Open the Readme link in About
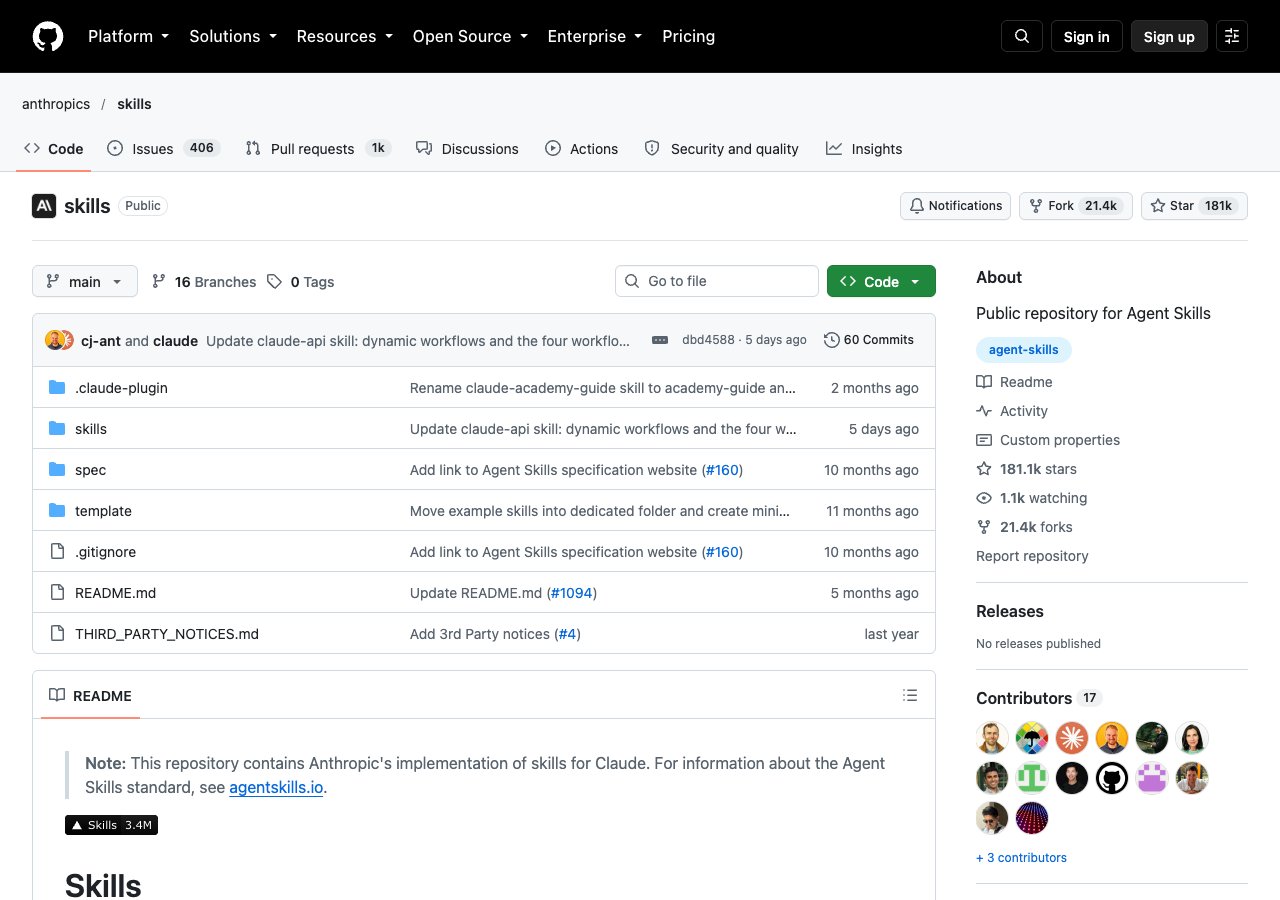1280x900 pixels. [1014, 382]
